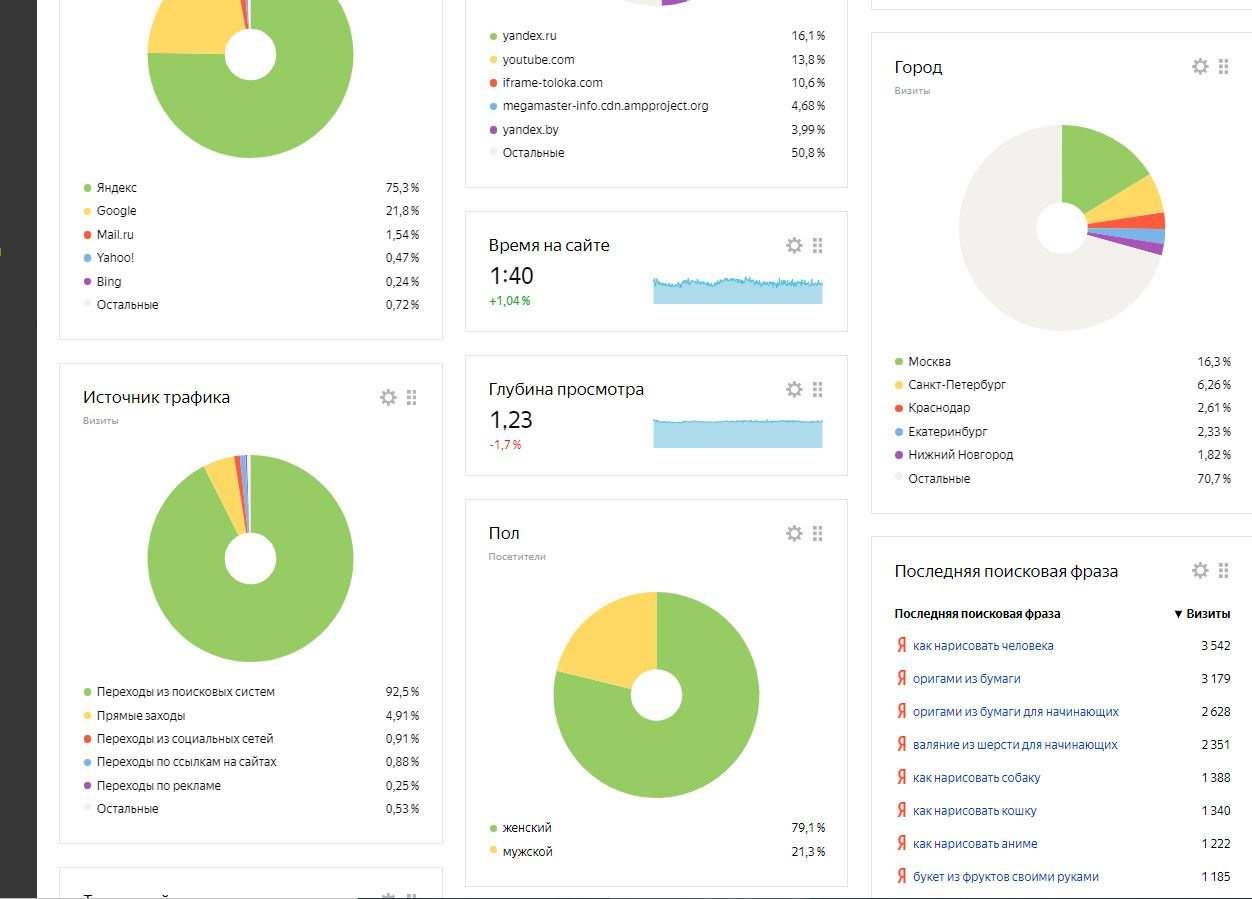Open settings gear of Время на сайте widget
The image size is (1252, 899).
[794, 245]
